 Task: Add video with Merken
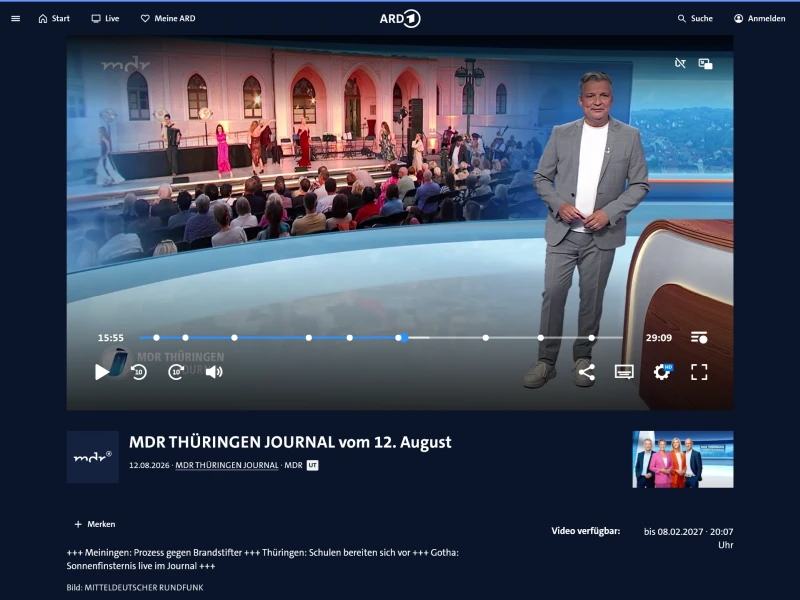[95, 524]
